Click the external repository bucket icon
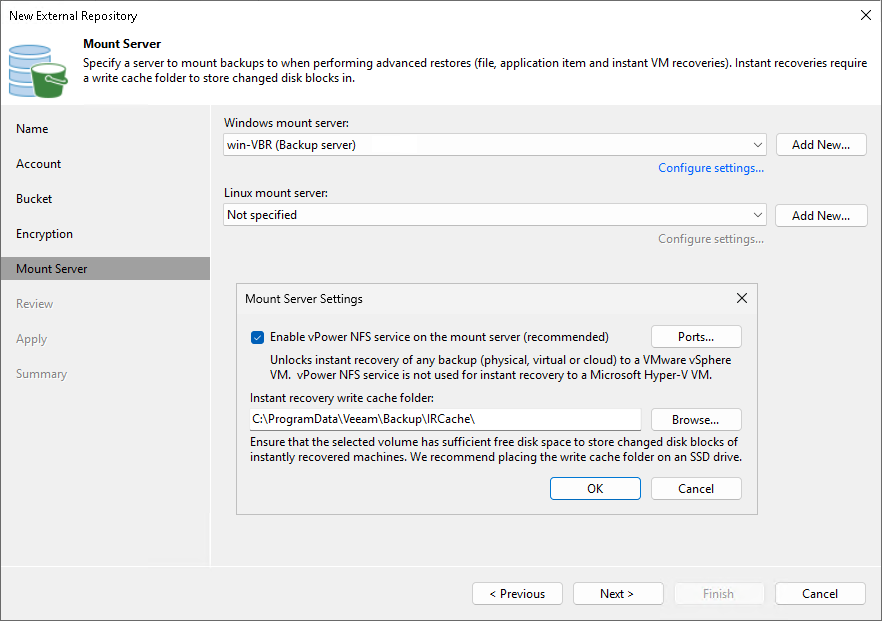Viewport: 882px width, 621px height. tap(38, 71)
